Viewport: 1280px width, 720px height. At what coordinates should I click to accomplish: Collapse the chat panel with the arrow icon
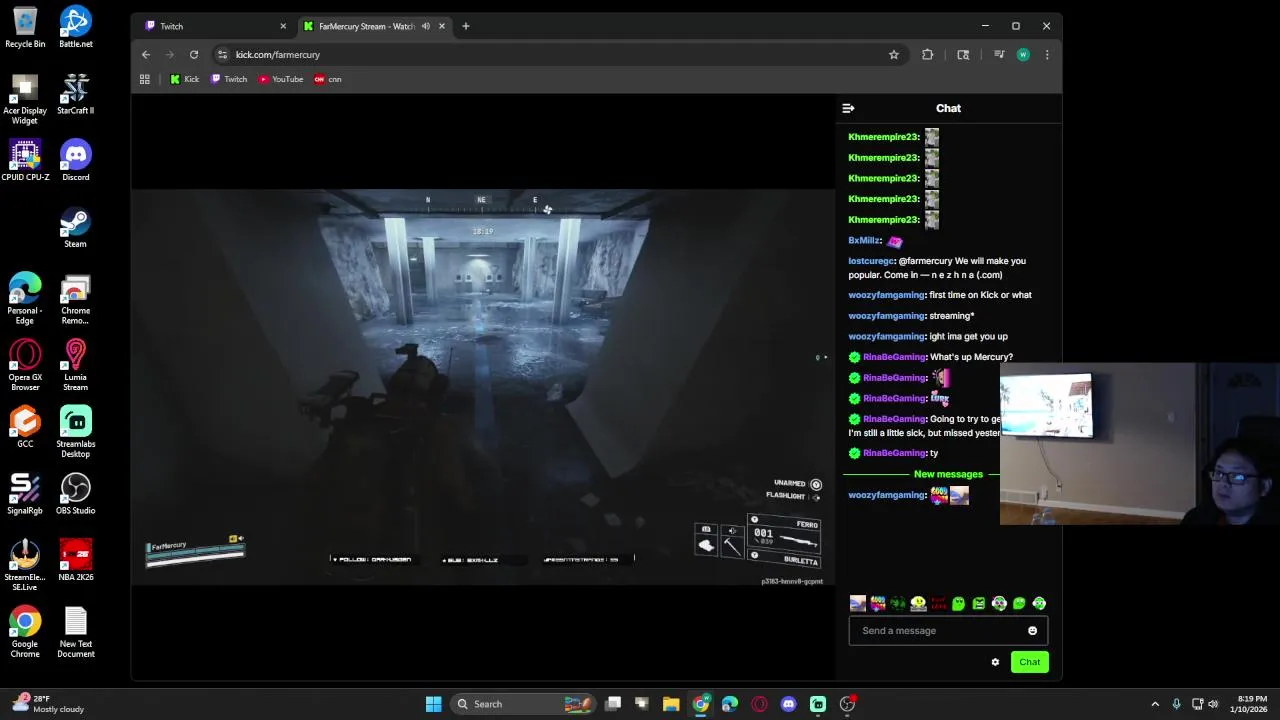click(848, 108)
